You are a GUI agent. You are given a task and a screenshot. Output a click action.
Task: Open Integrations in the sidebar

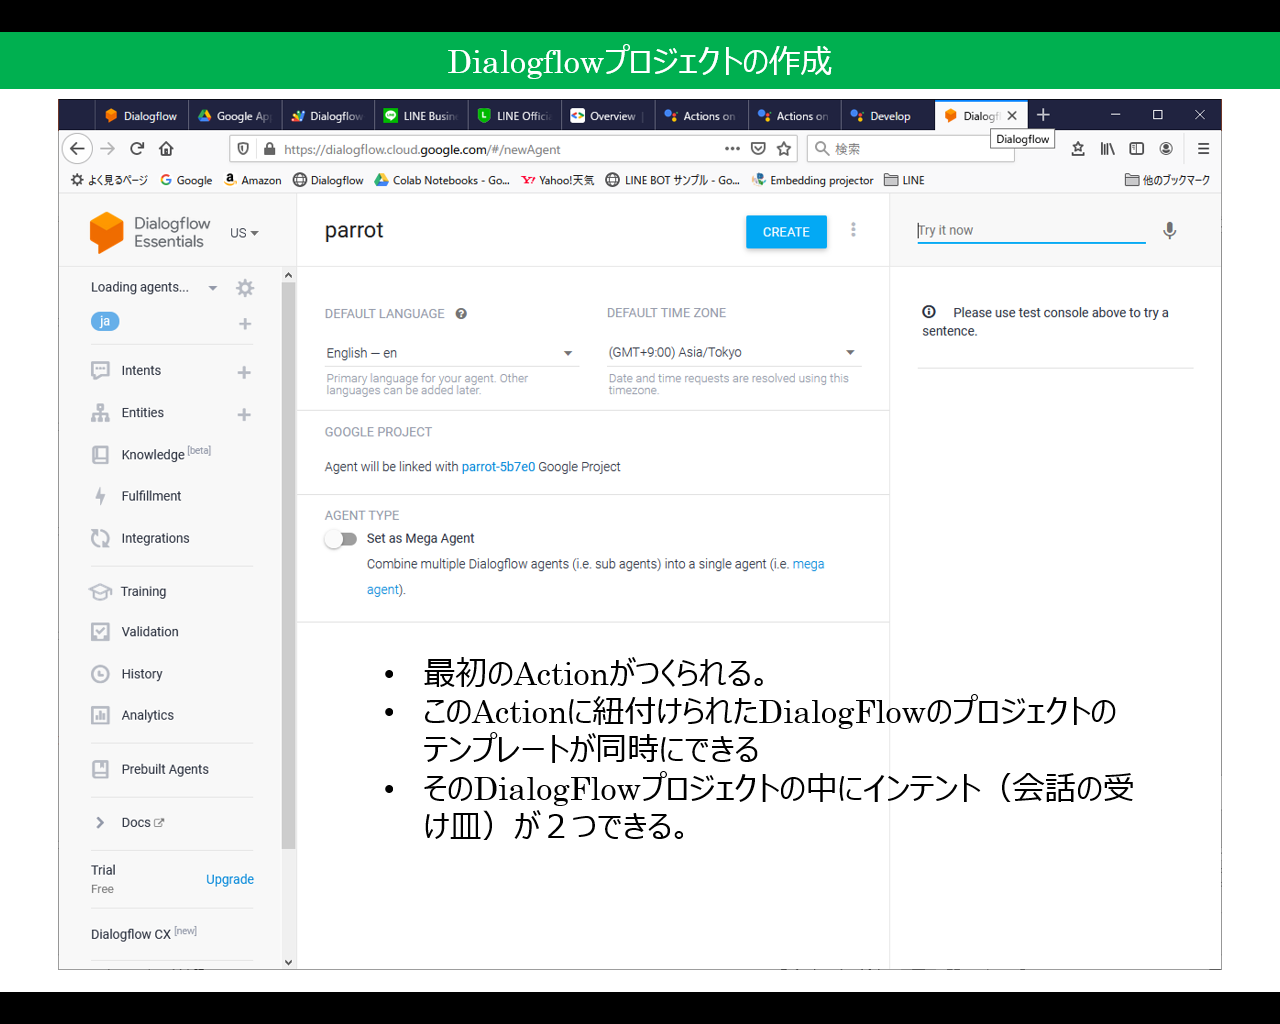pyautogui.click(x=155, y=538)
